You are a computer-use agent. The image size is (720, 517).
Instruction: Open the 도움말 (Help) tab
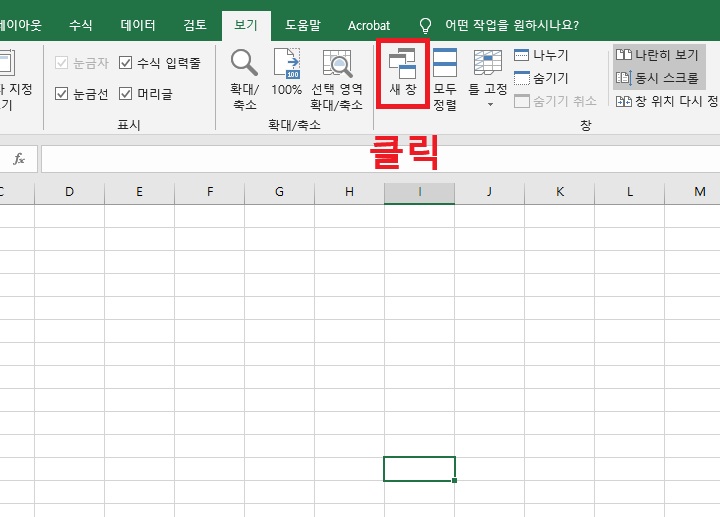pyautogui.click(x=303, y=25)
